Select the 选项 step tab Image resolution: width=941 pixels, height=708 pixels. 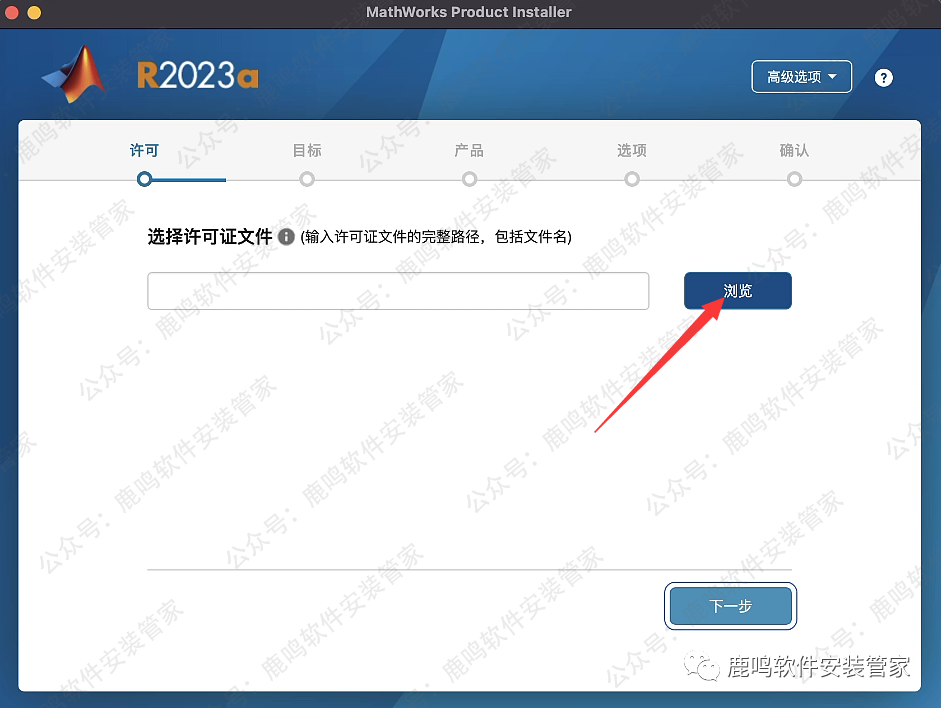point(631,150)
